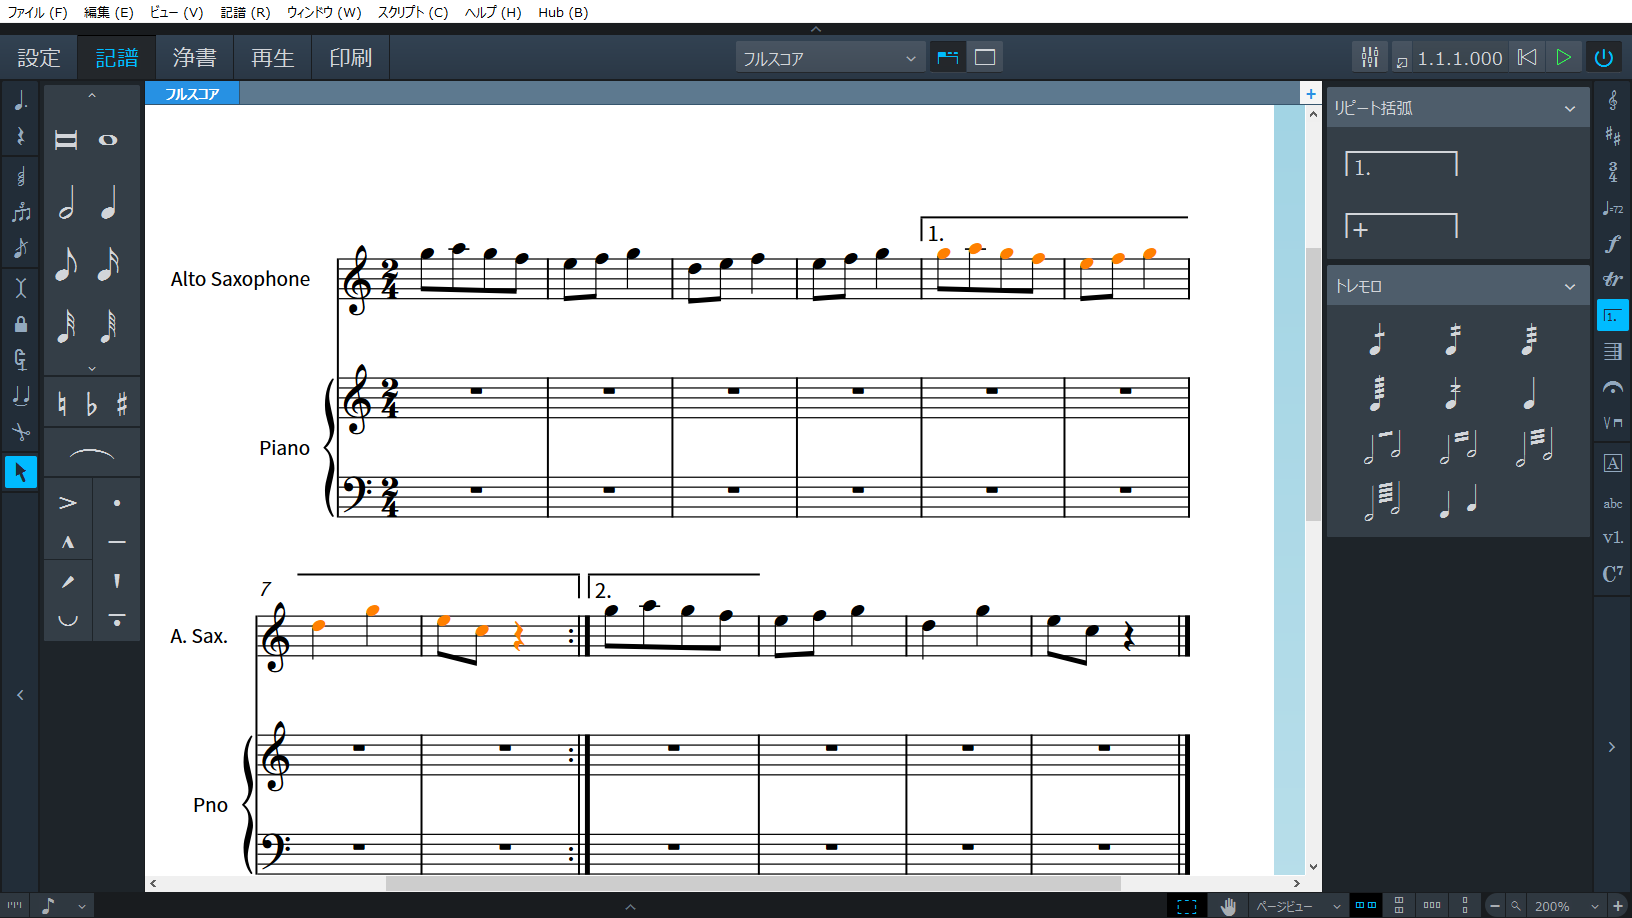Add a slur with the slur tool
Viewport: 1632px width, 918px height.
[x=92, y=455]
